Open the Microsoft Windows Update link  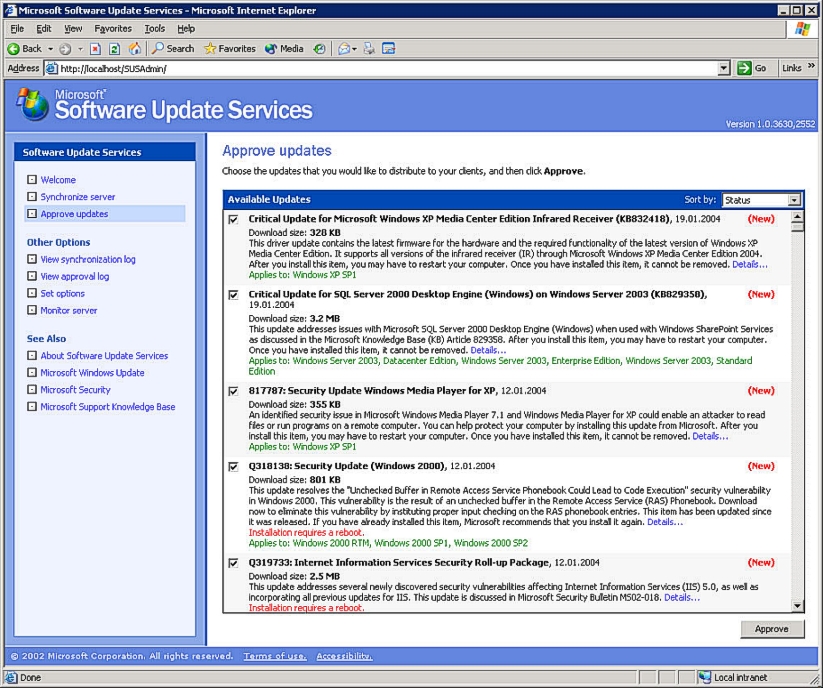(92, 373)
